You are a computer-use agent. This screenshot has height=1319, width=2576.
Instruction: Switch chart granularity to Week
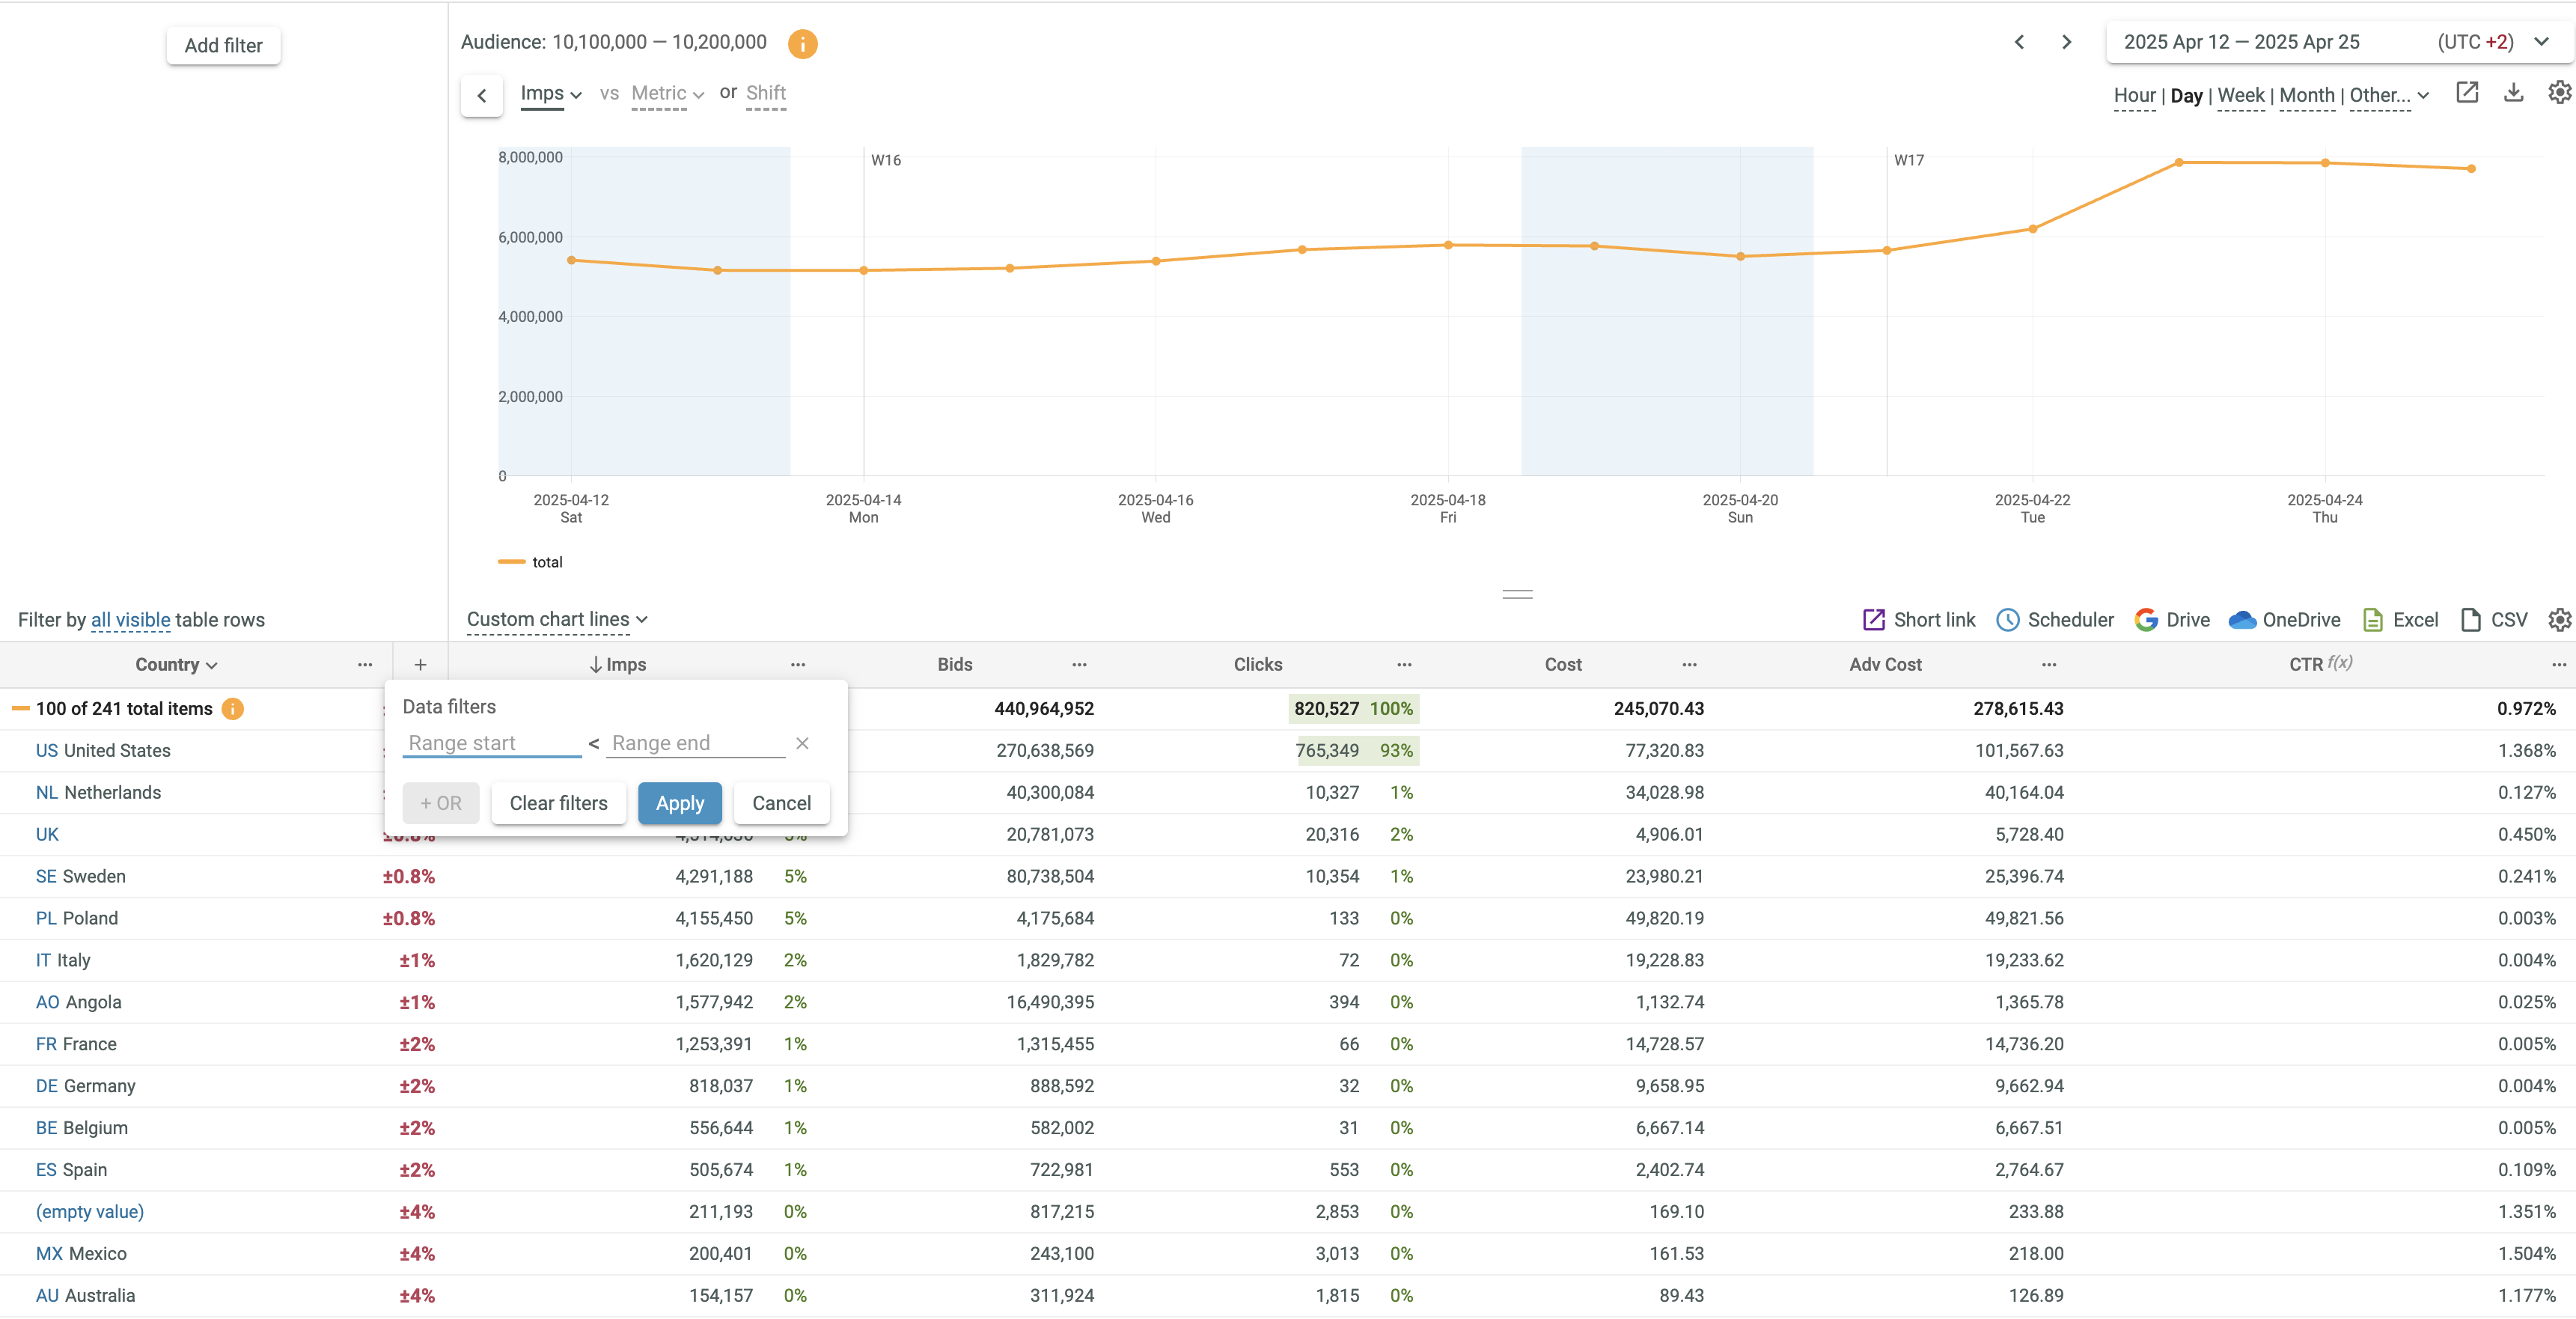[x=2240, y=96]
